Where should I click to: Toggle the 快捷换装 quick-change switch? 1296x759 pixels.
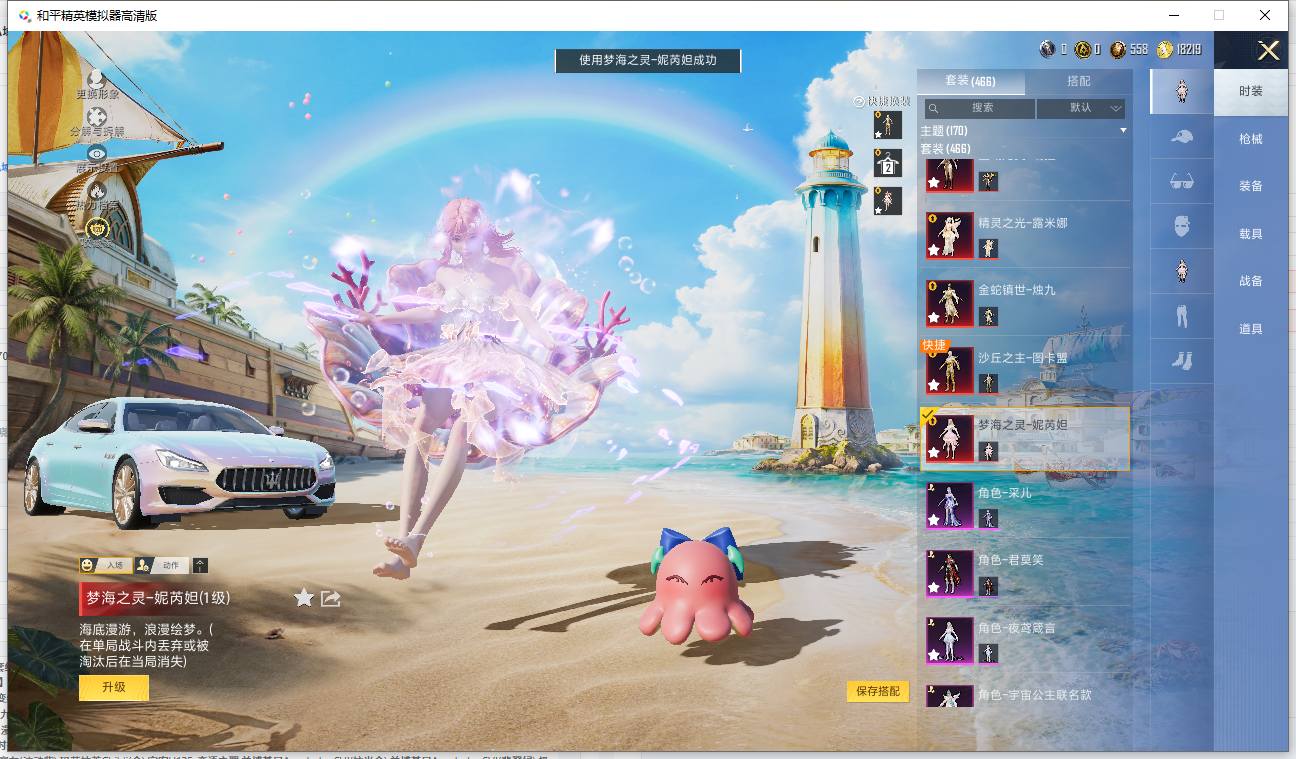pyautogui.click(x=858, y=101)
